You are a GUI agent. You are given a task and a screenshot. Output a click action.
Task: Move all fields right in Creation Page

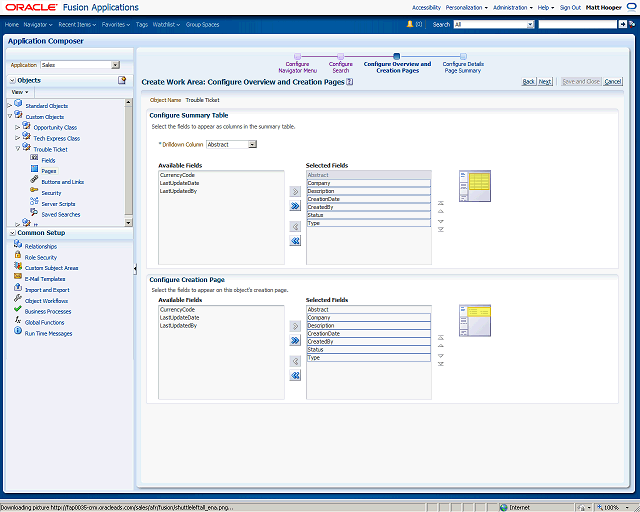(295, 341)
